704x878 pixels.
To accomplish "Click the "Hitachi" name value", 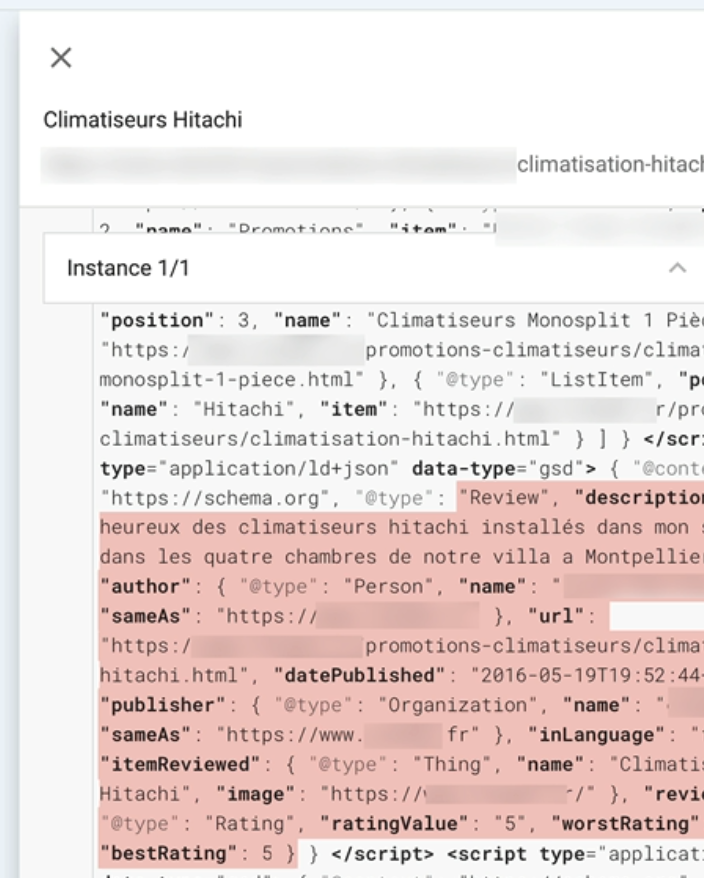I will (x=243, y=409).
